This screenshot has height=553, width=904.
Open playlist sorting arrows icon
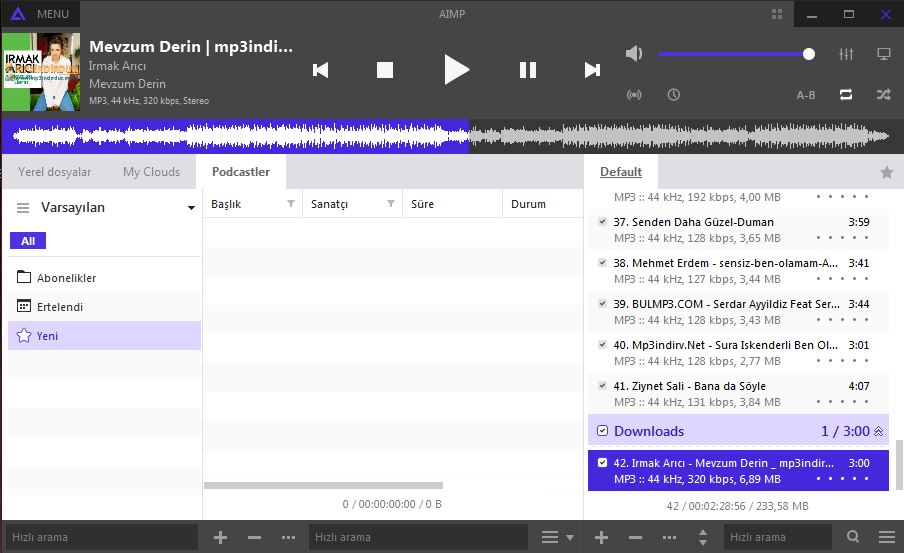(x=703, y=537)
